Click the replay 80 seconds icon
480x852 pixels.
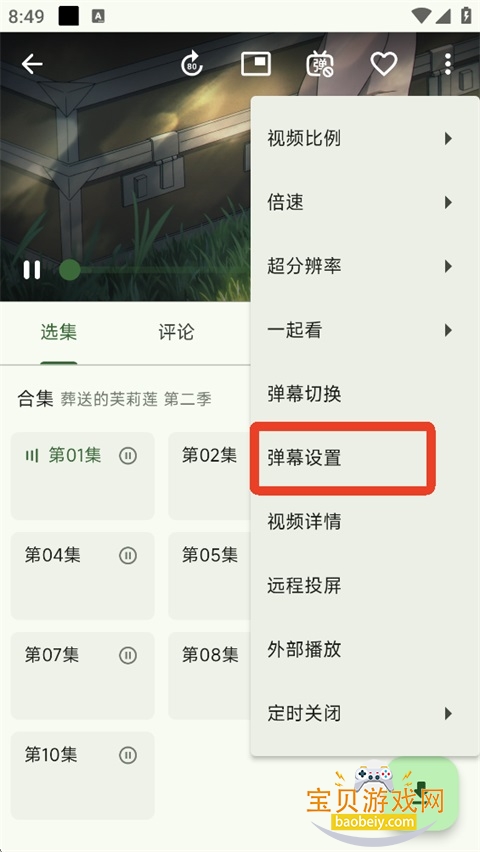click(192, 64)
